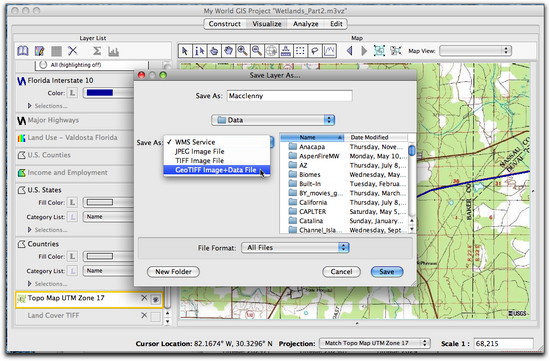The height and width of the screenshot is (361, 550).
Task: Click the New Folder button
Action: (x=173, y=272)
